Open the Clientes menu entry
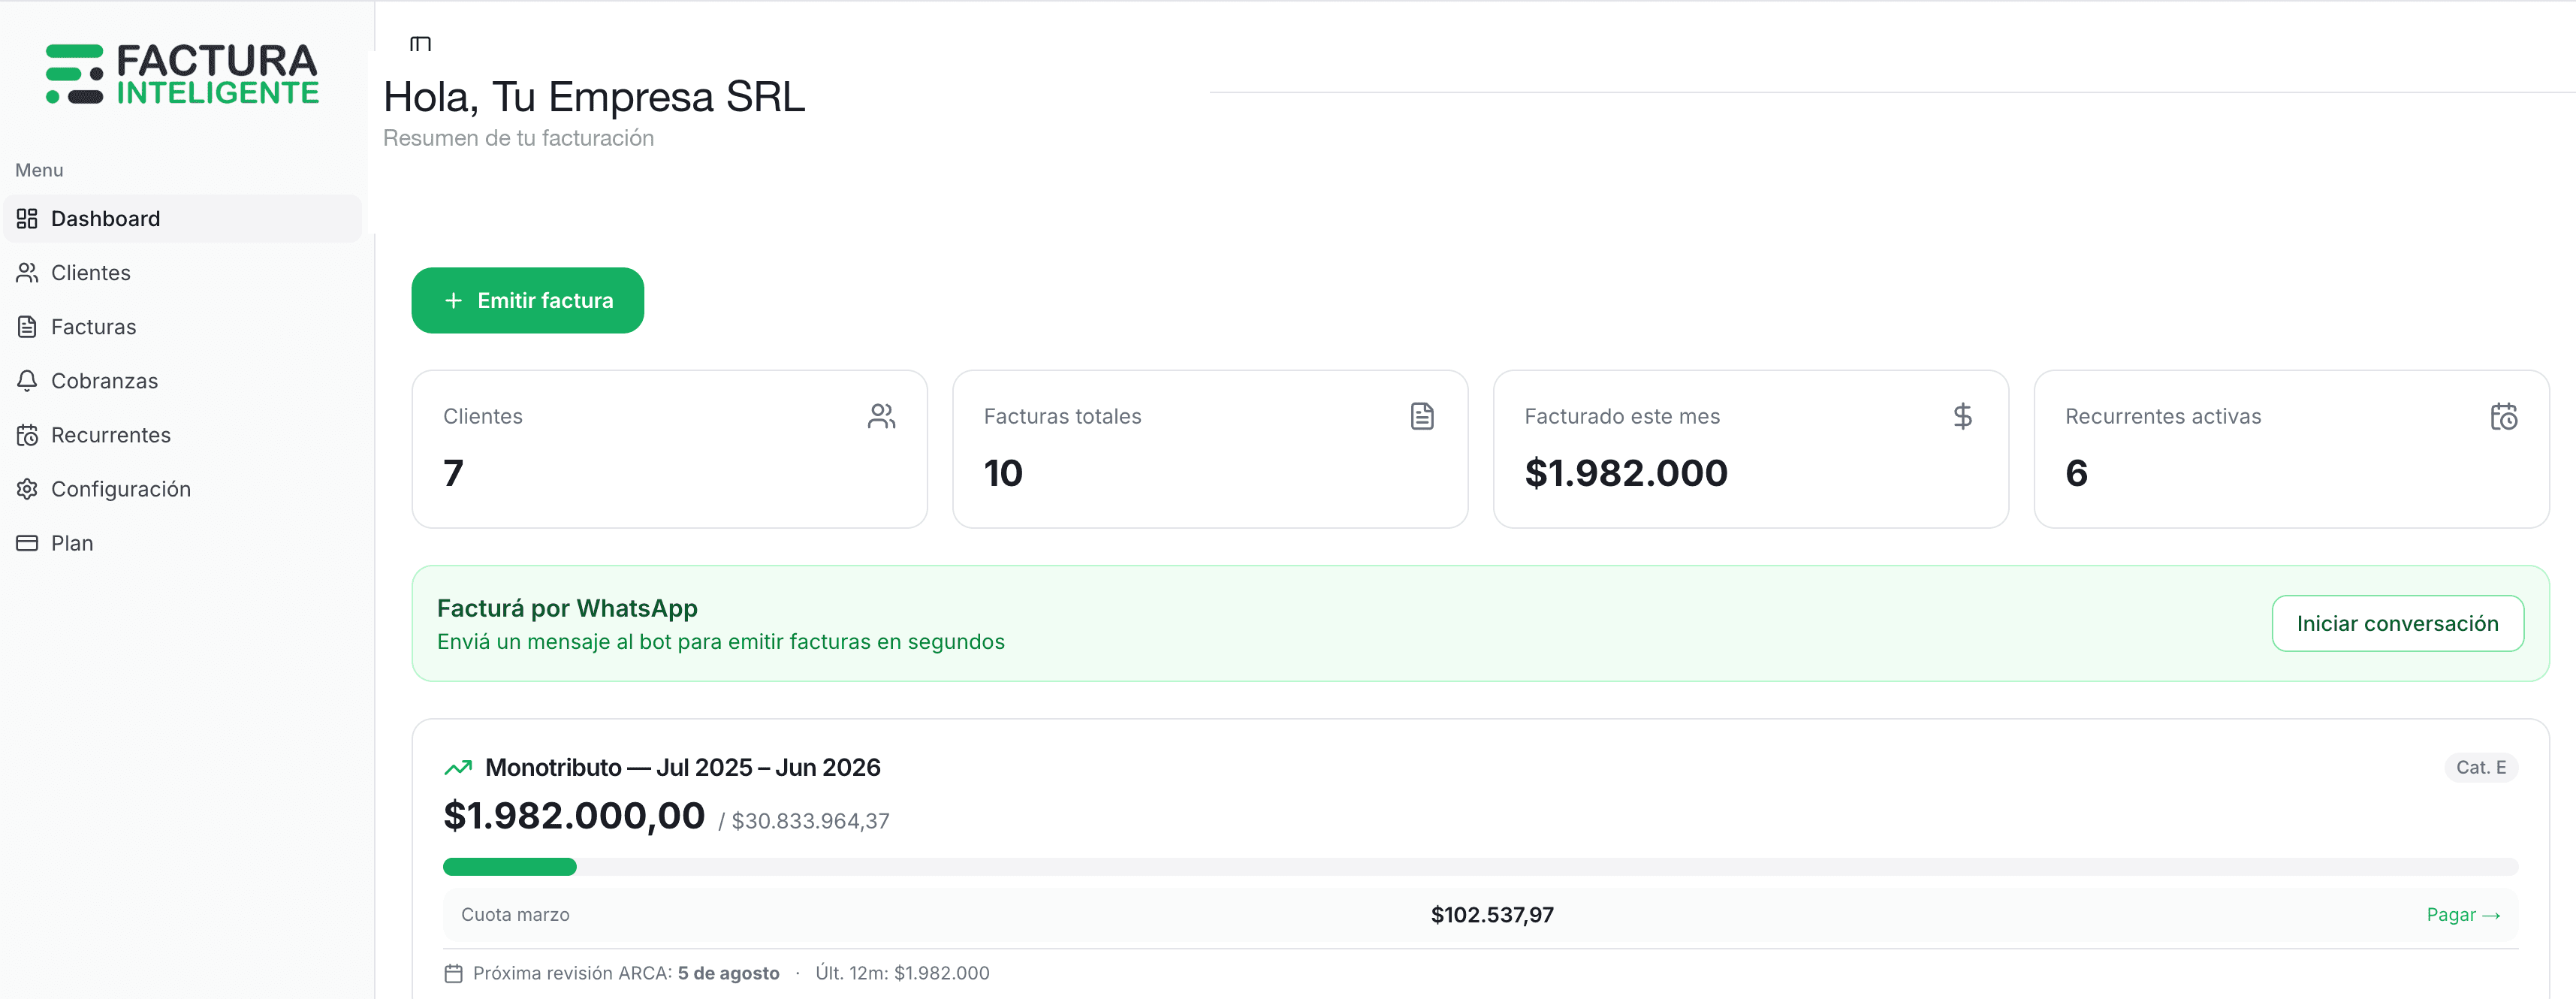 click(x=90, y=272)
